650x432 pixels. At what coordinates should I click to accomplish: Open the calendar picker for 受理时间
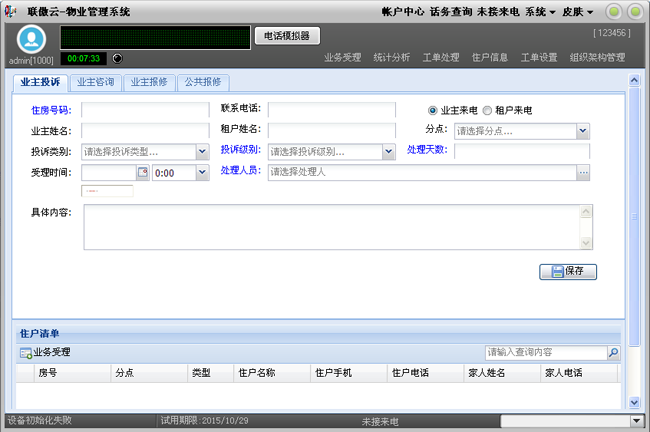(143, 172)
